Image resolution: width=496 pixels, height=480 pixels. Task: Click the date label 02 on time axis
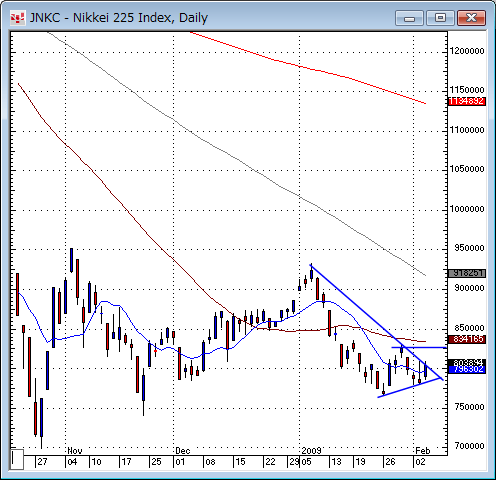pyautogui.click(x=420, y=462)
